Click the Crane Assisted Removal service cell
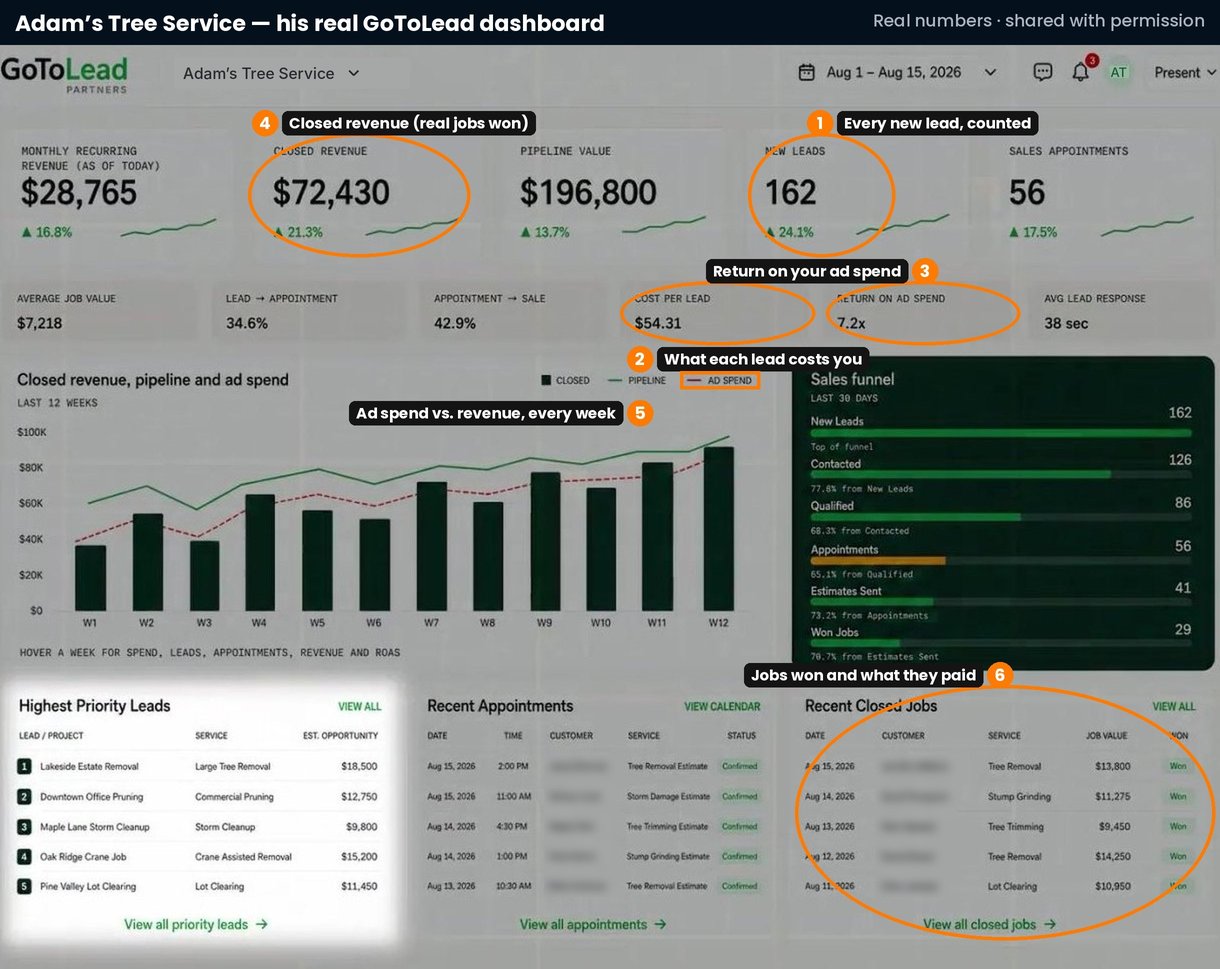The width and height of the screenshot is (1220, 969). (243, 857)
